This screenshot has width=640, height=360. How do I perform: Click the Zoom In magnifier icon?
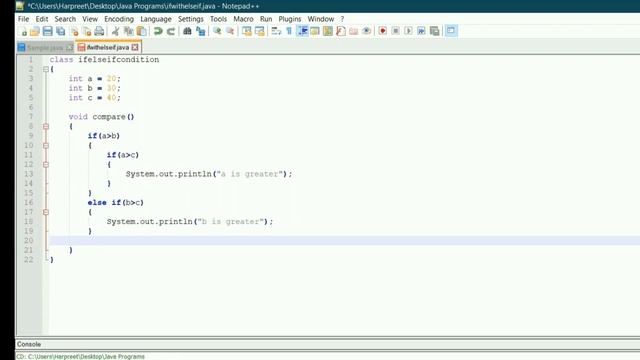click(217, 31)
